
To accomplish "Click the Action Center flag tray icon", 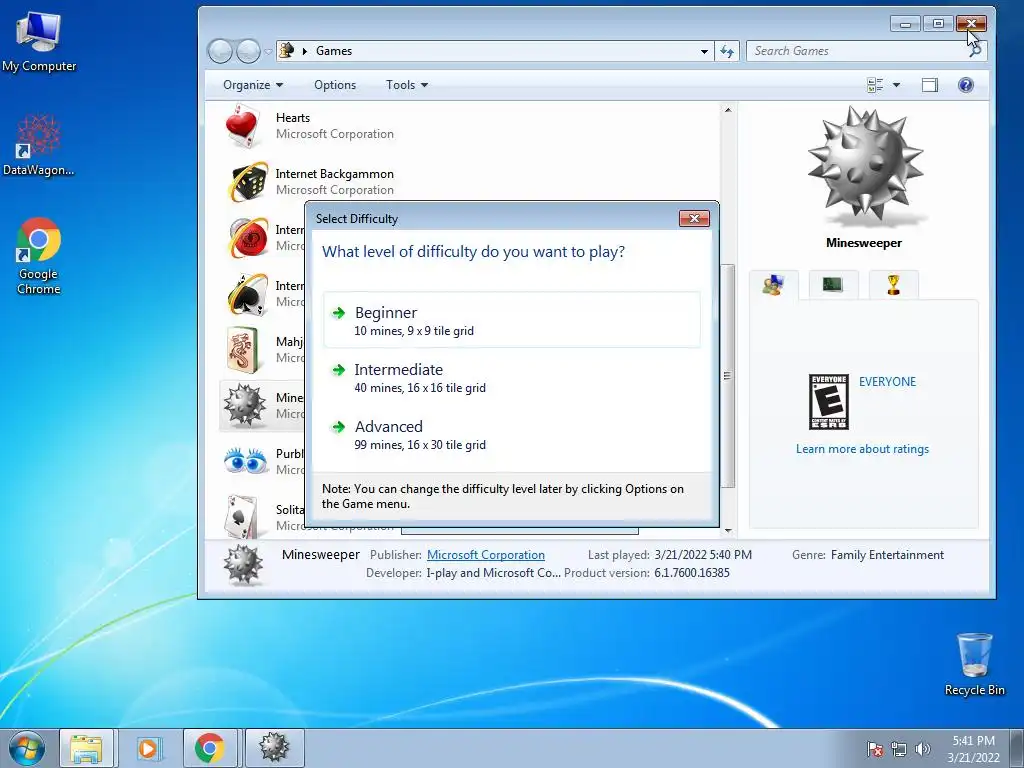I will point(875,749).
